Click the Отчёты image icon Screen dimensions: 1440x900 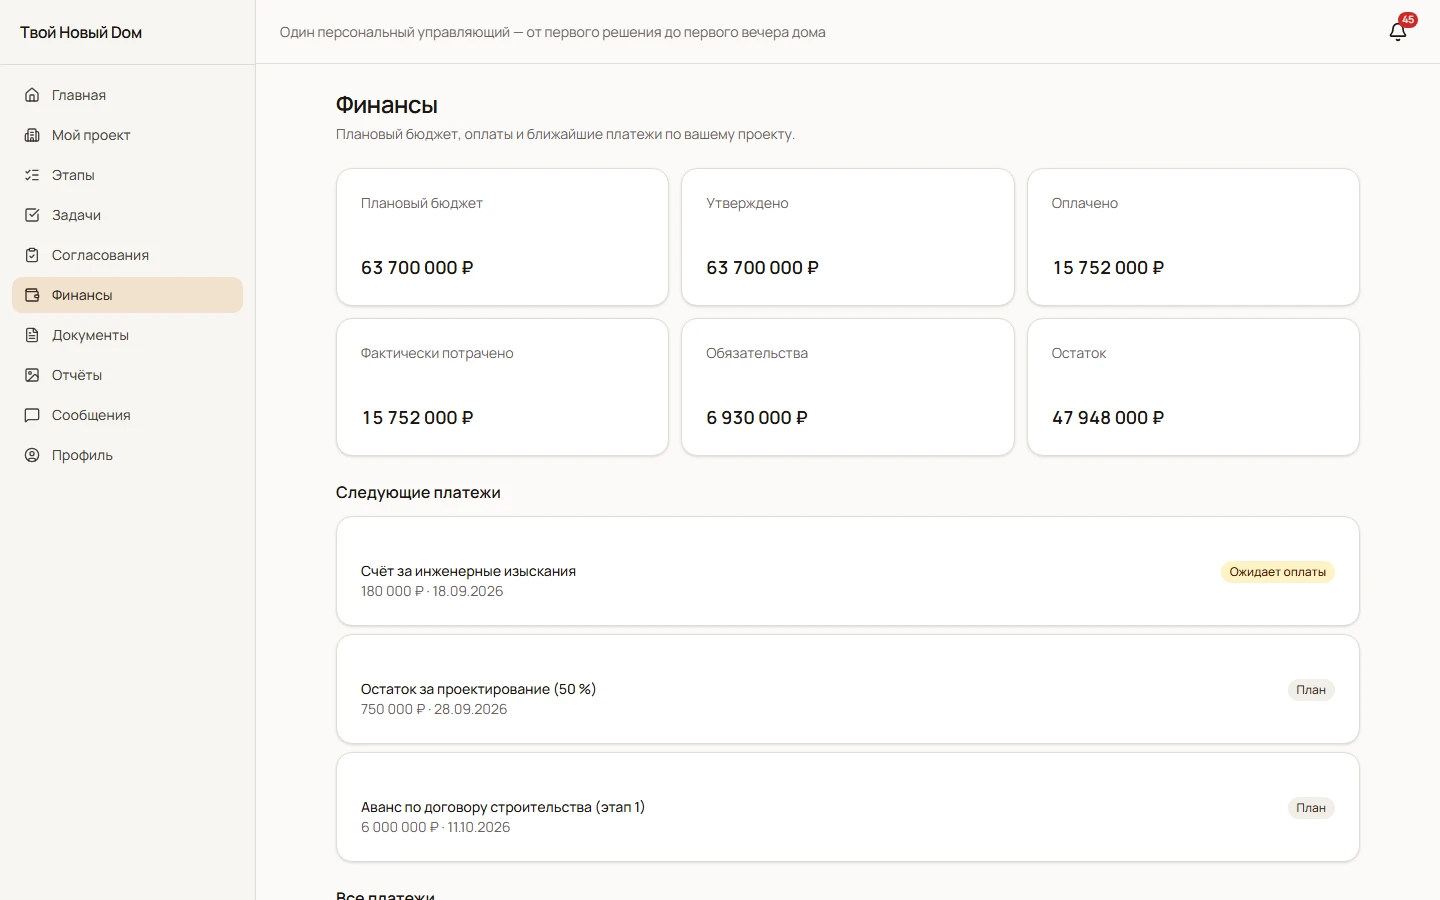32,375
